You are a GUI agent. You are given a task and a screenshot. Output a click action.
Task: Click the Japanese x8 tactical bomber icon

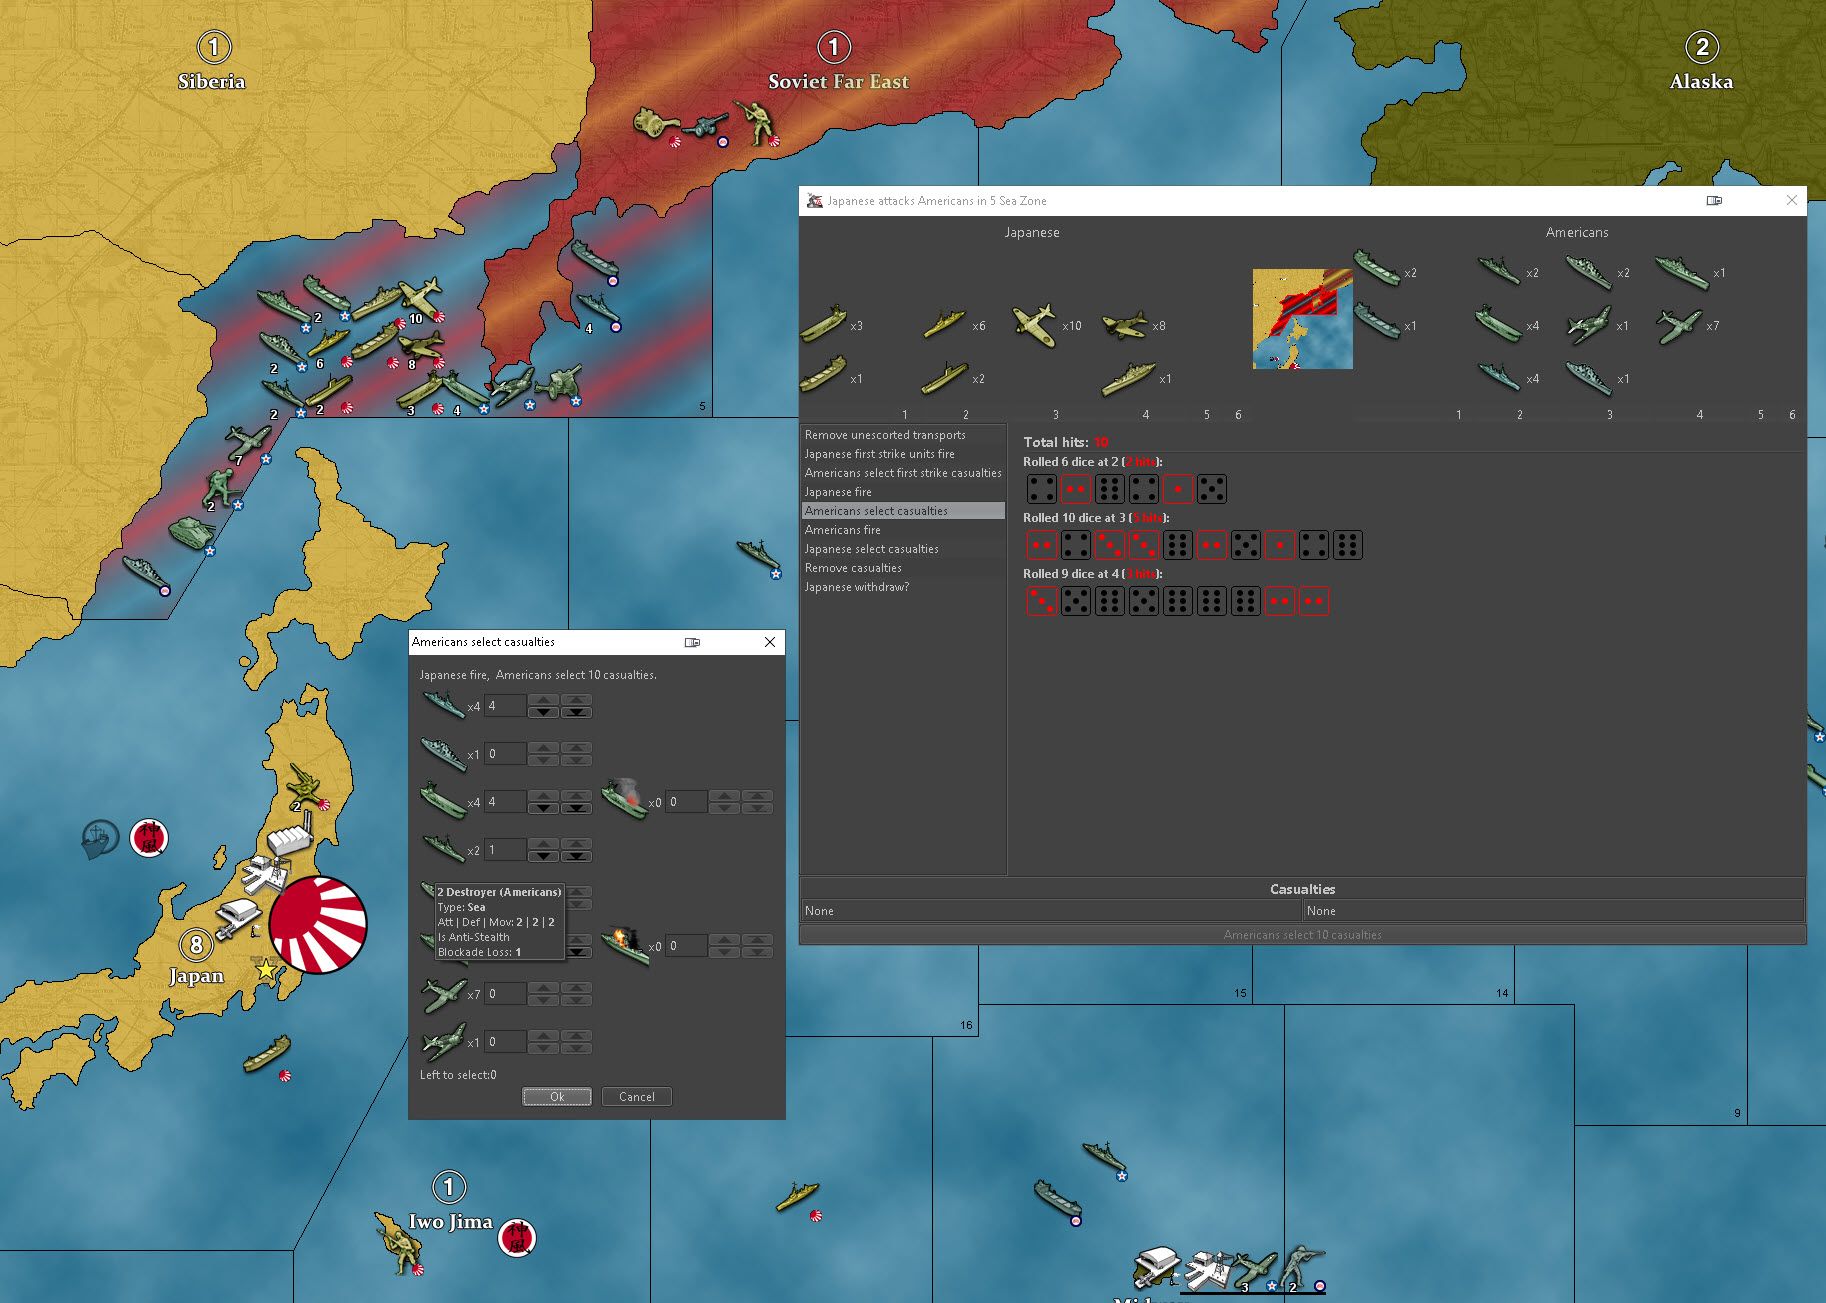click(1124, 324)
